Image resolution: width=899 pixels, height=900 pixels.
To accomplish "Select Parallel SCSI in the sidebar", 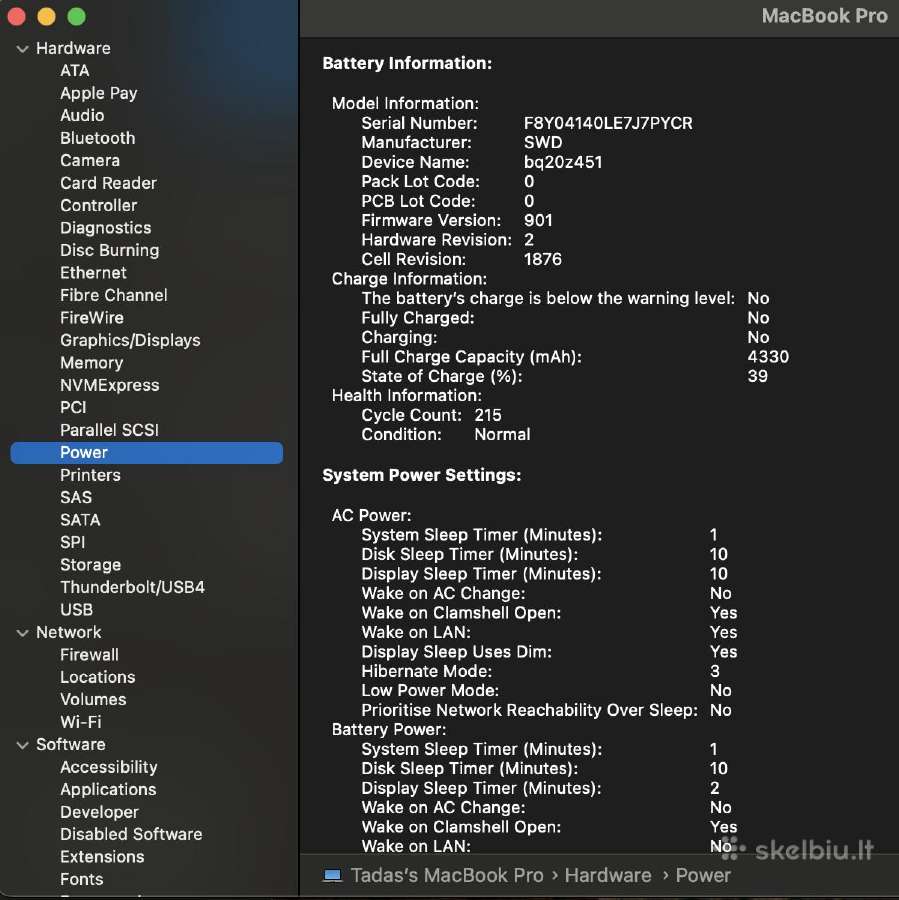I will point(110,430).
